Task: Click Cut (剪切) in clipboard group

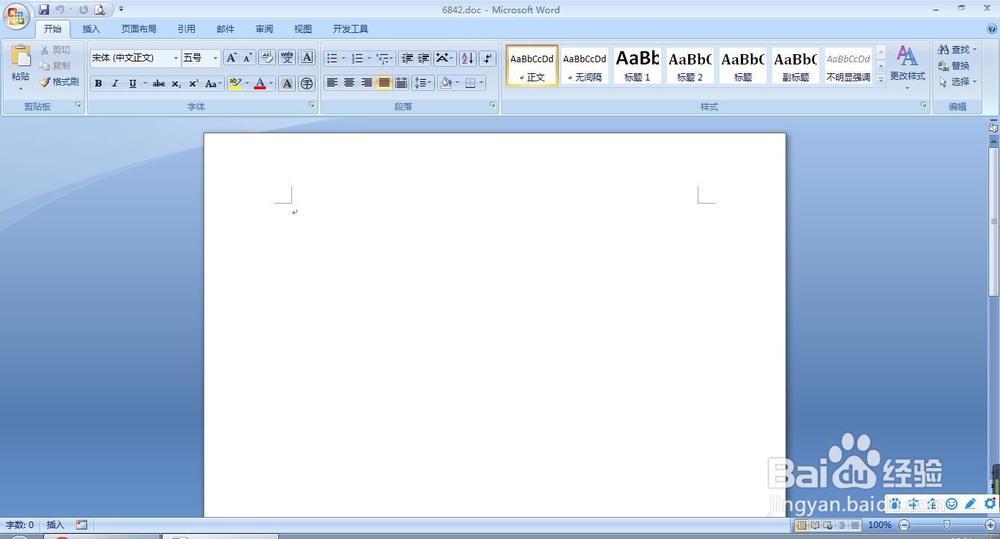Action: (55, 50)
